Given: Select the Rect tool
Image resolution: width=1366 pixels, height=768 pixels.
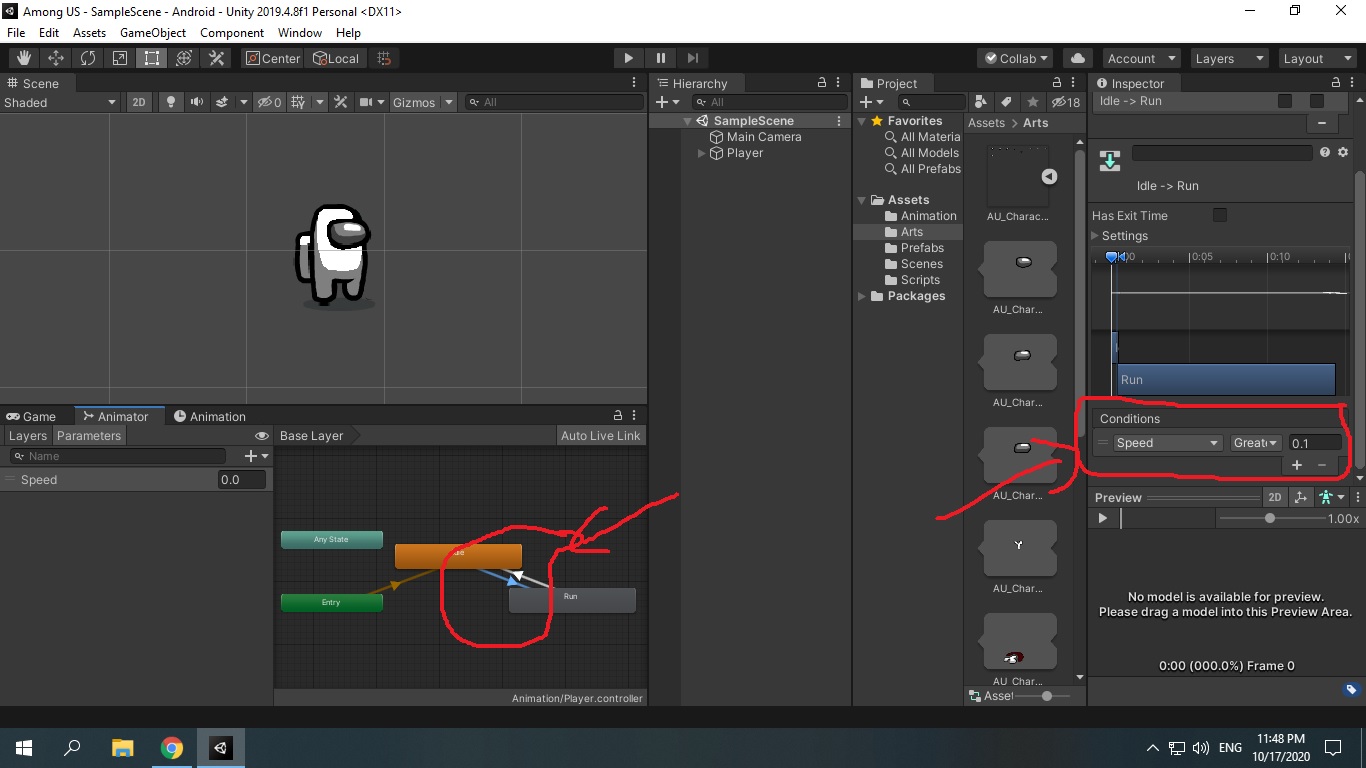Looking at the screenshot, I should [x=152, y=58].
